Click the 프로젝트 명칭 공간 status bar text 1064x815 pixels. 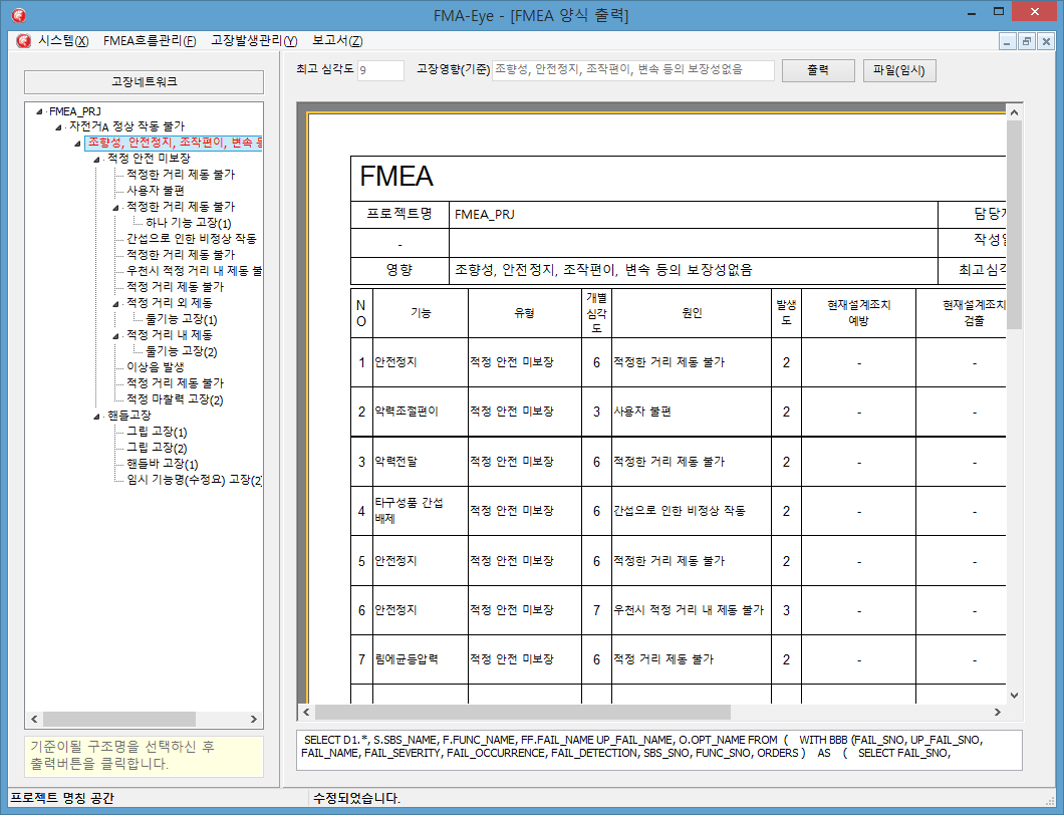click(62, 799)
